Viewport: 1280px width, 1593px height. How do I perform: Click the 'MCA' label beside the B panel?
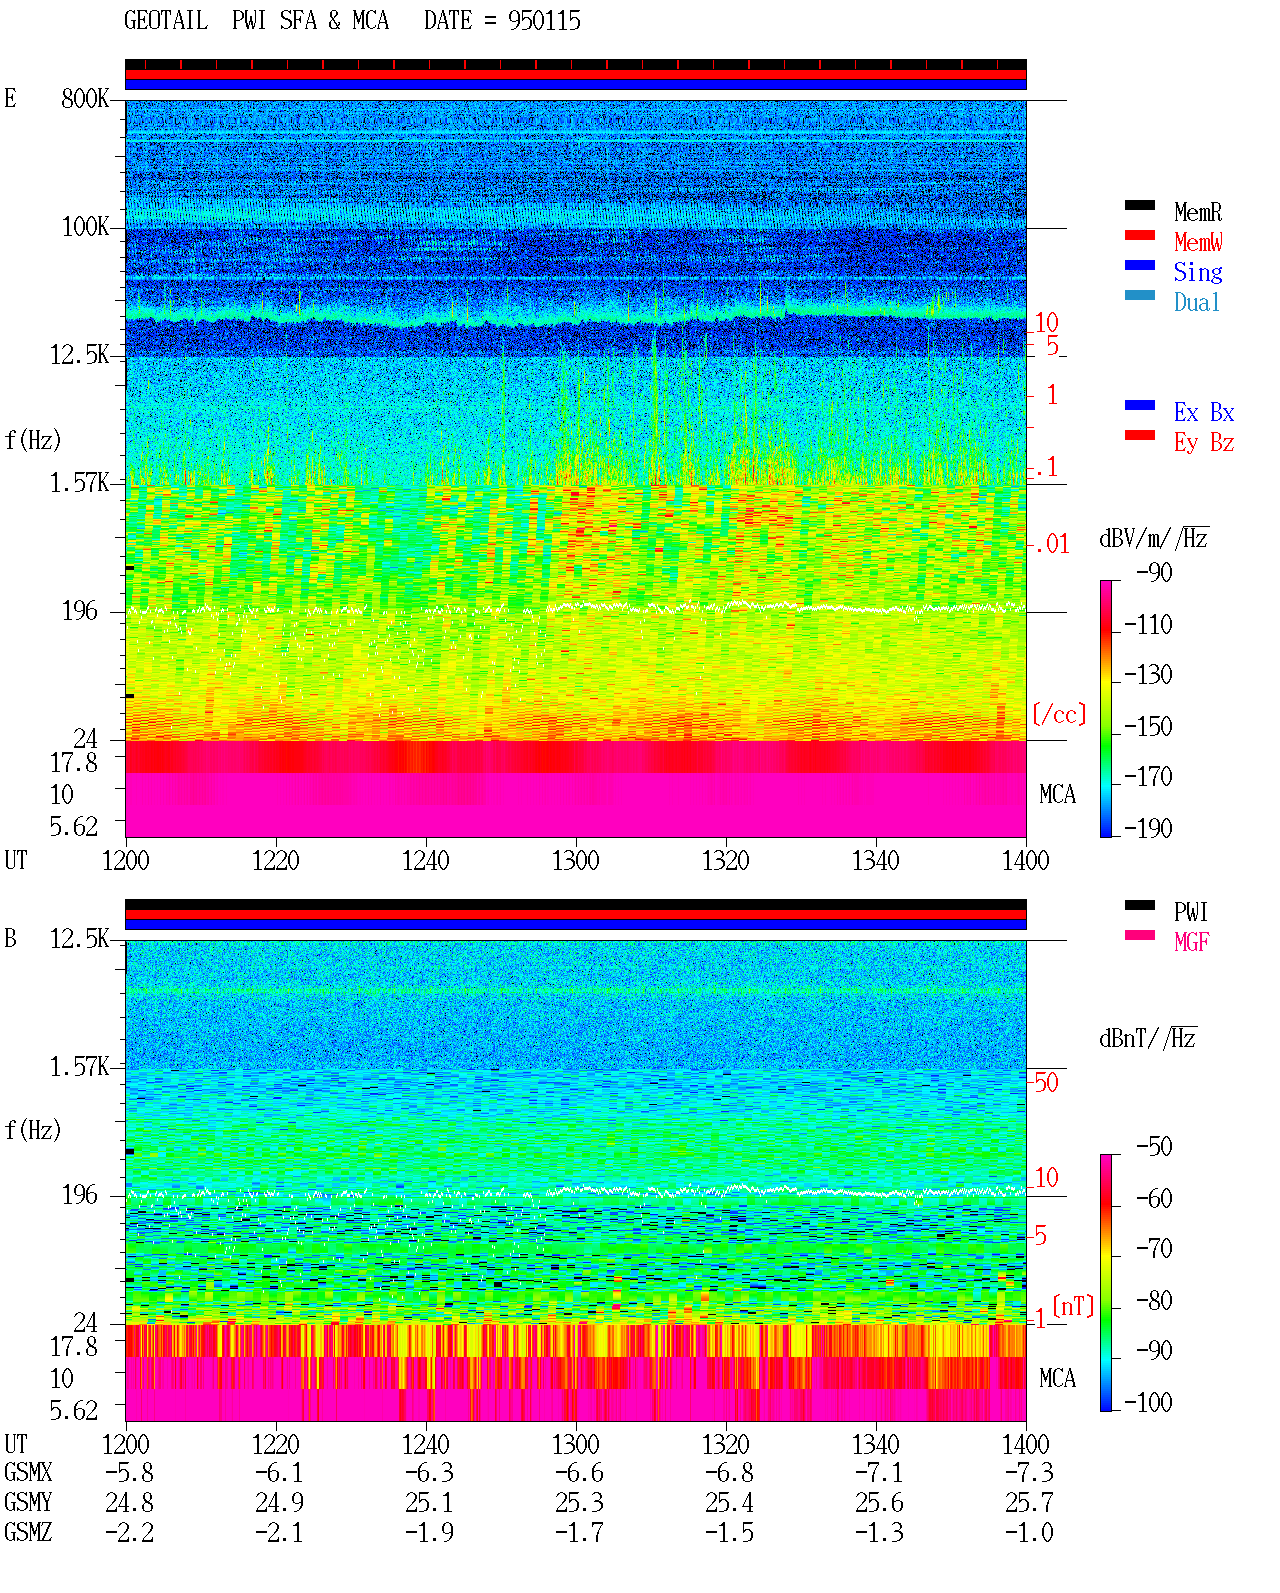[x=1057, y=1379]
